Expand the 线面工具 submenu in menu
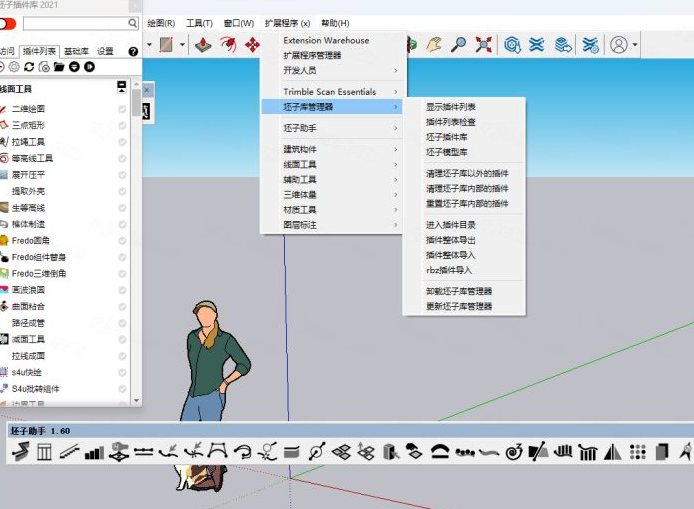 (332, 164)
